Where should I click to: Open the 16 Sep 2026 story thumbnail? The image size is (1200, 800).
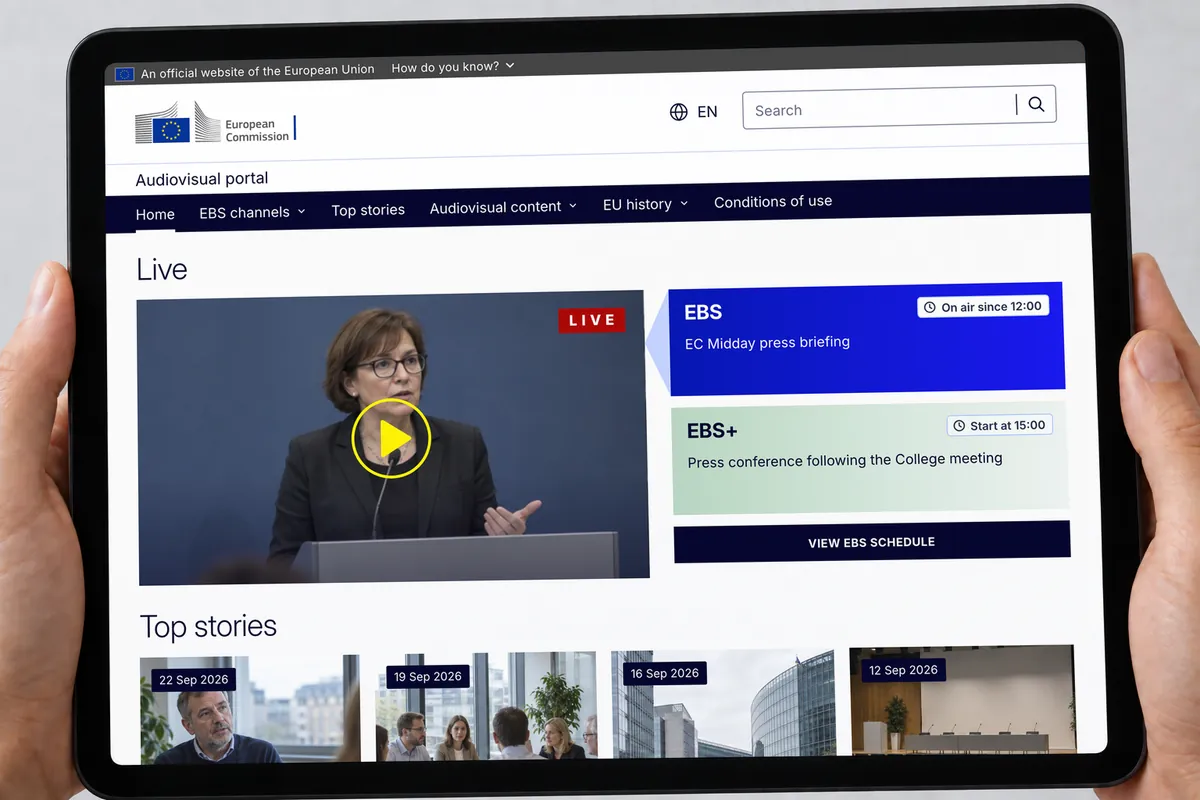[x=723, y=703]
